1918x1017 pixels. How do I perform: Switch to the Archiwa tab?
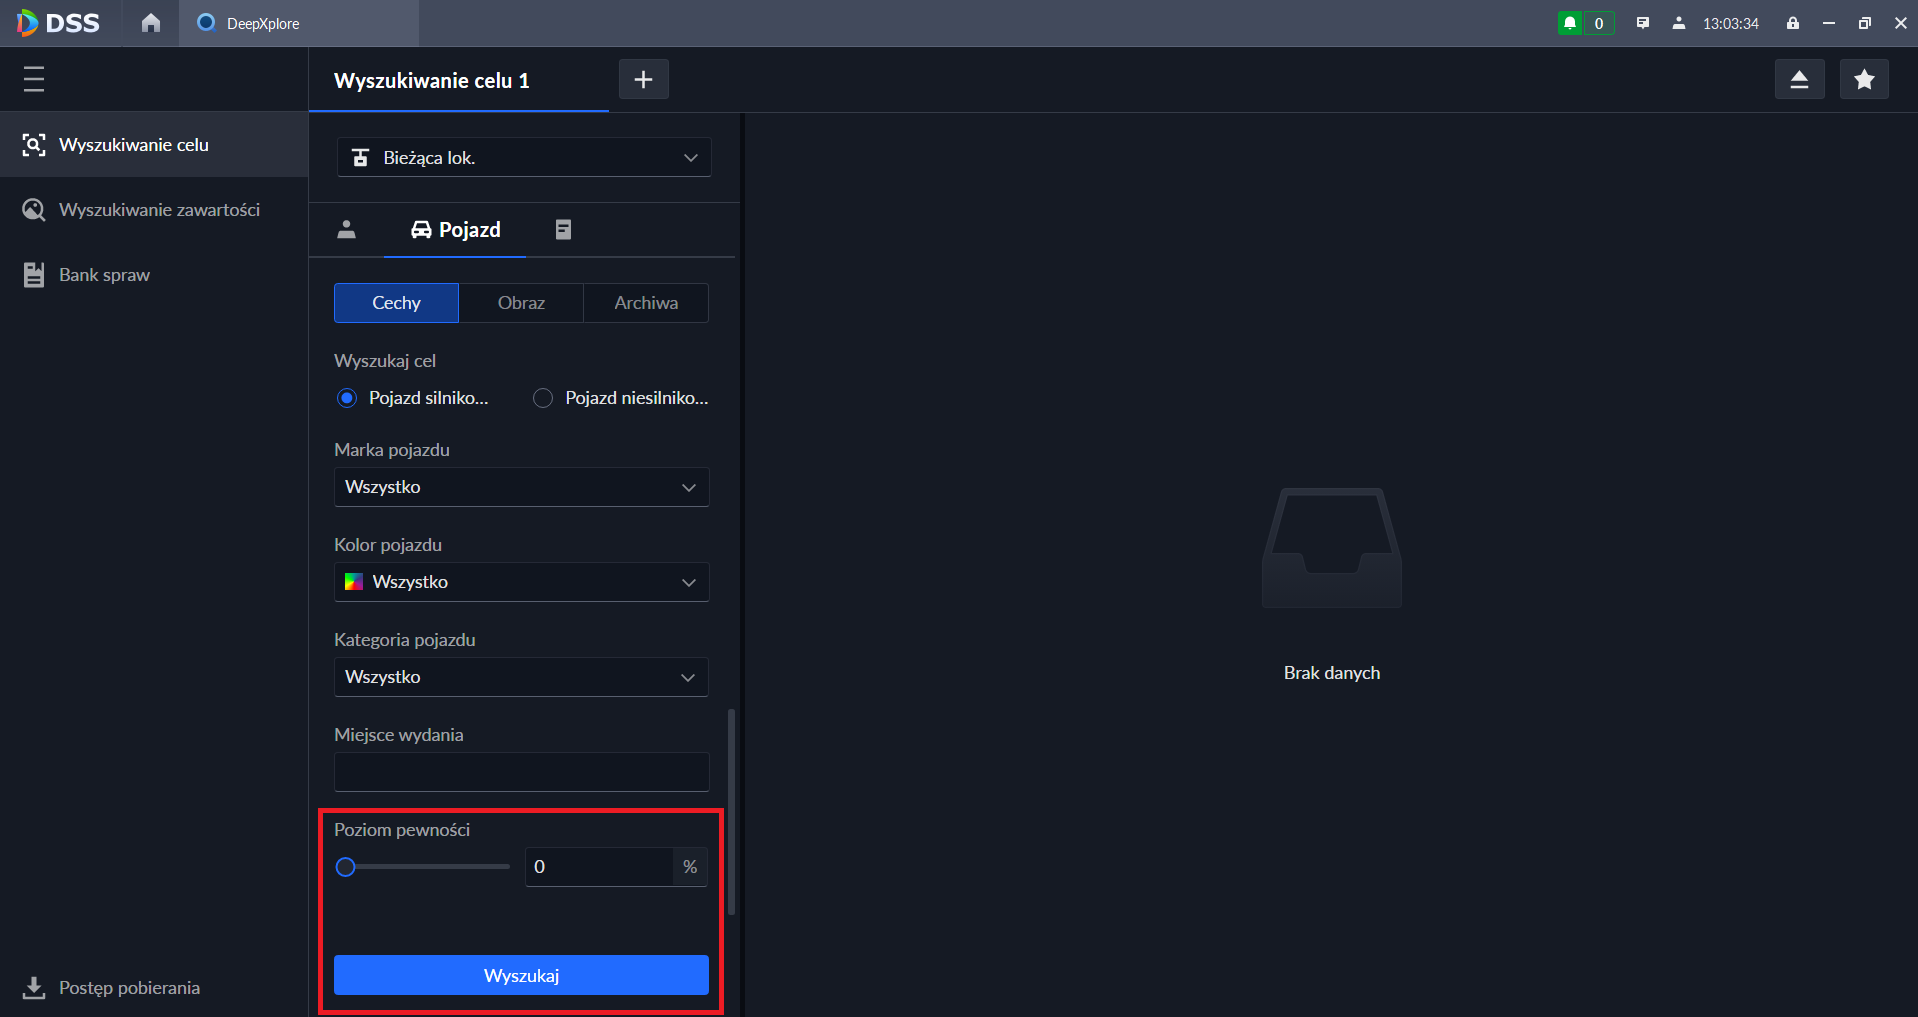pyautogui.click(x=646, y=303)
